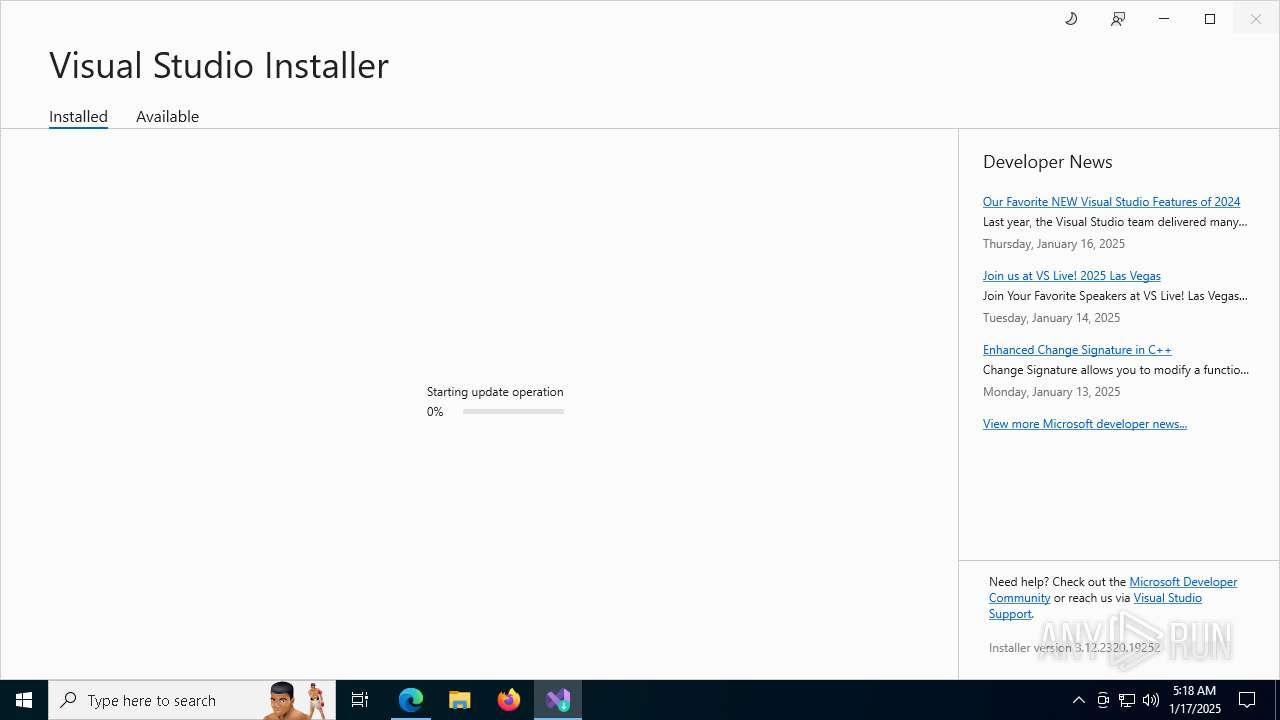Image resolution: width=1280 pixels, height=720 pixels.
Task: Click View more Microsoft developer news
Action: pos(1084,424)
